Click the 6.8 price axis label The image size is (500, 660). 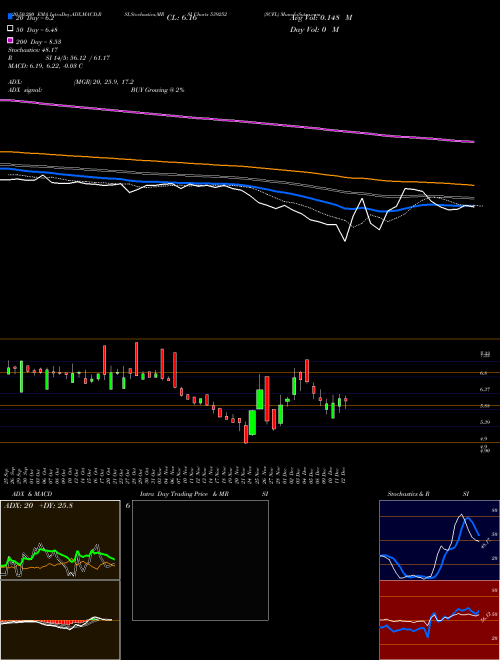(483, 373)
